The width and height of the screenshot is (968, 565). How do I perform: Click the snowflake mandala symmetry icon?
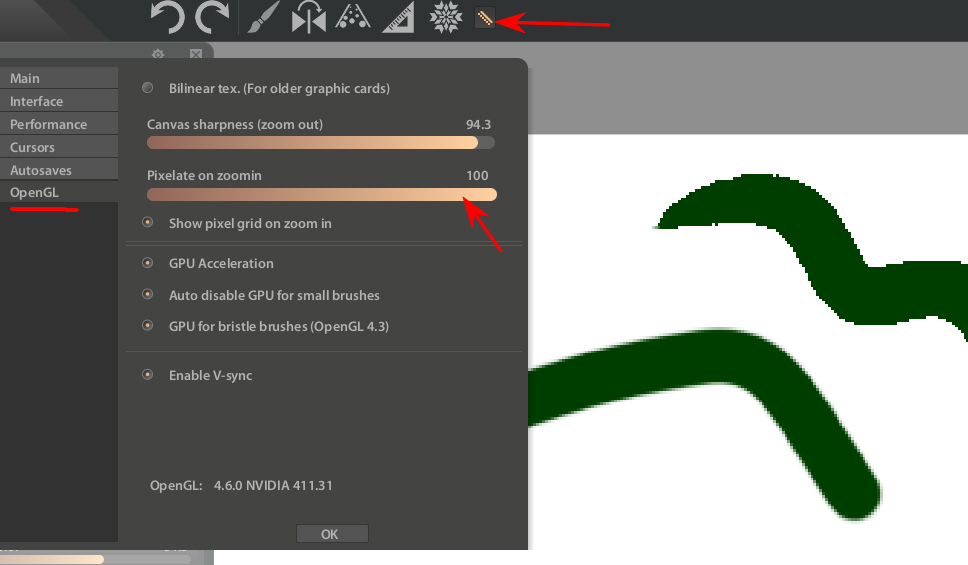coord(444,17)
